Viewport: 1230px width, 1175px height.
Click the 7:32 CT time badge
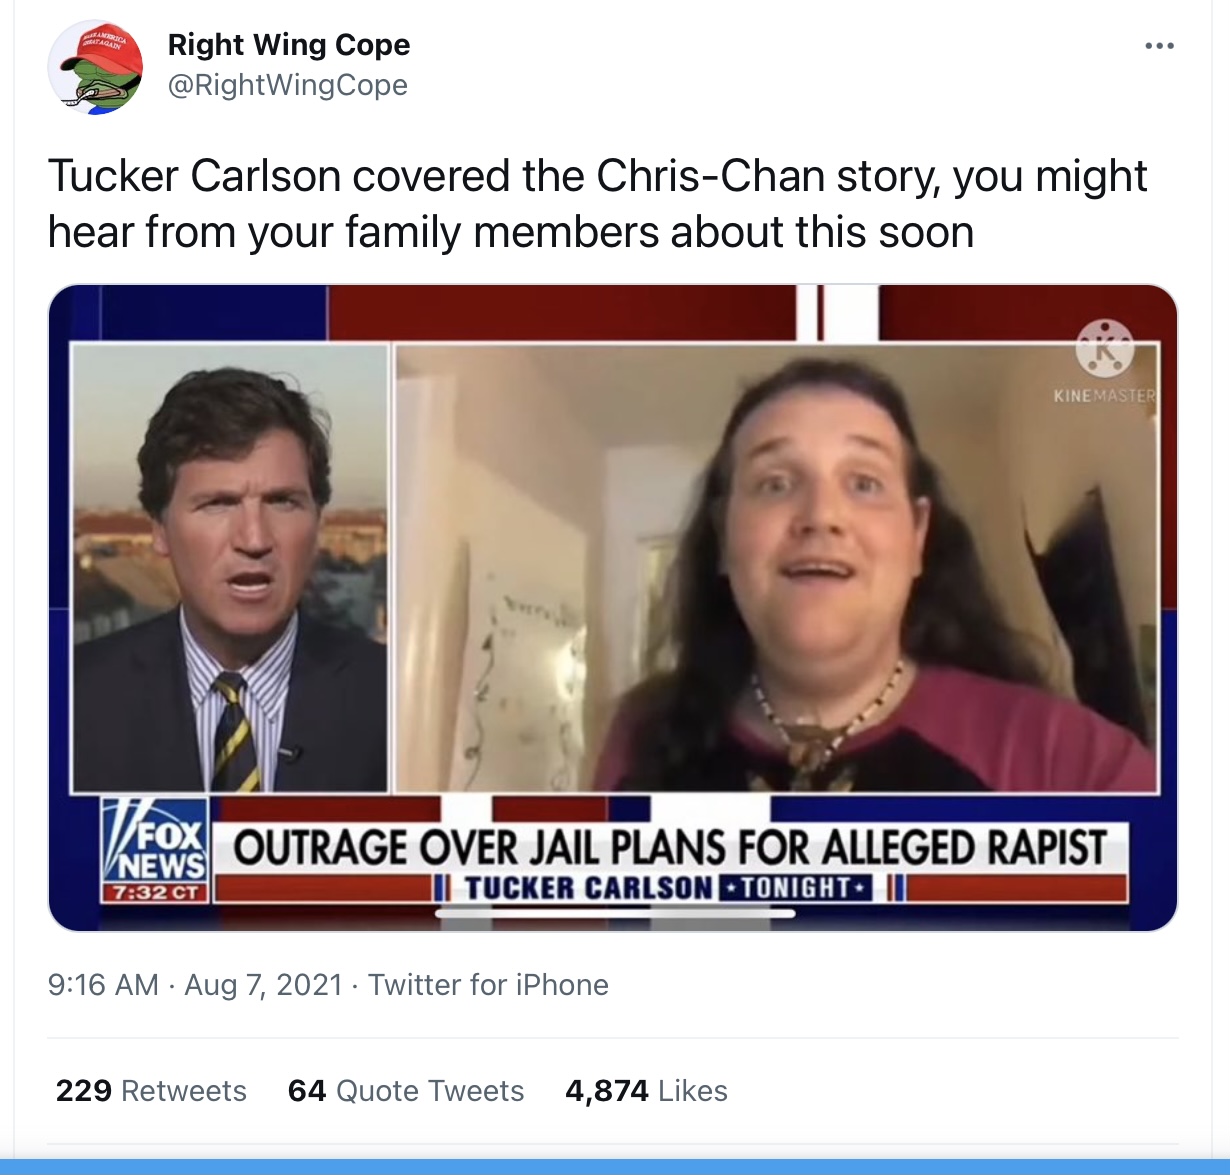point(155,892)
